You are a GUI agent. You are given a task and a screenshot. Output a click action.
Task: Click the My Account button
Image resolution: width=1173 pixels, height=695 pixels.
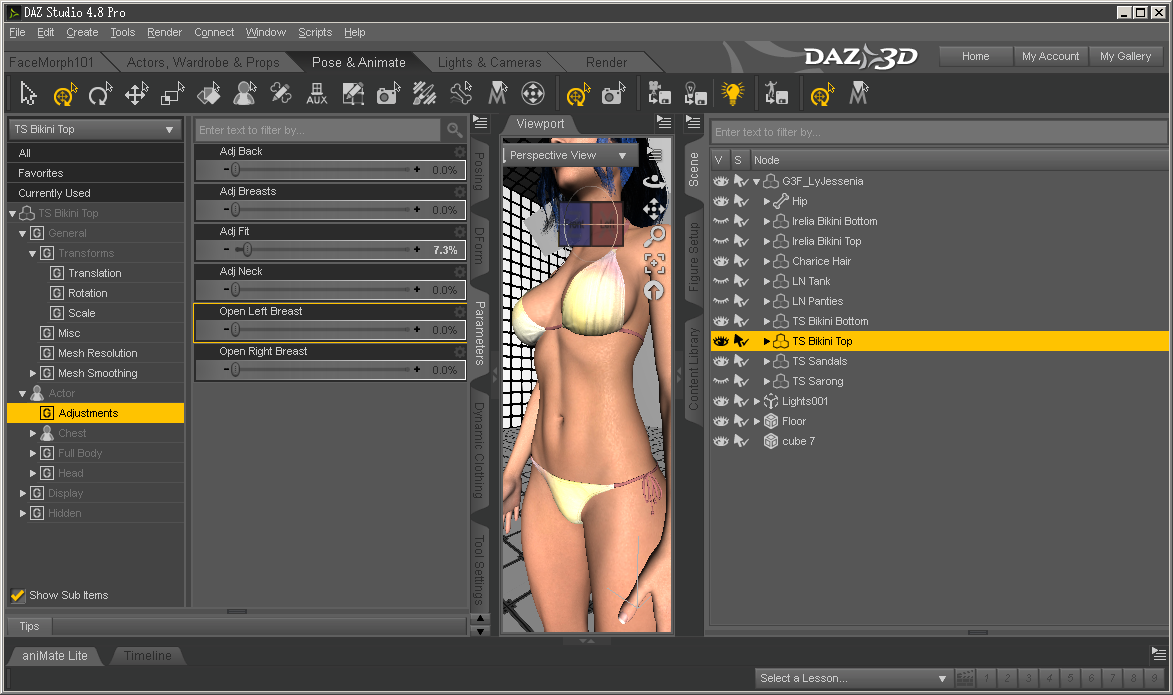[1050, 56]
